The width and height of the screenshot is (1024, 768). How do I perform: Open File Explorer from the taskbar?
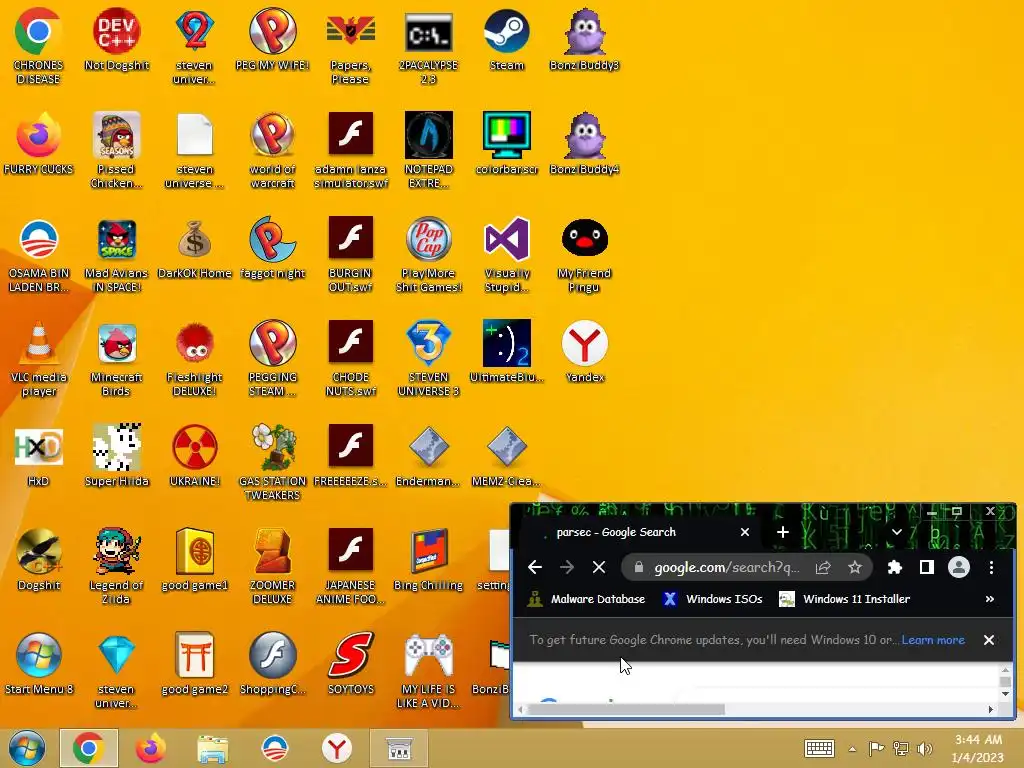click(x=213, y=748)
